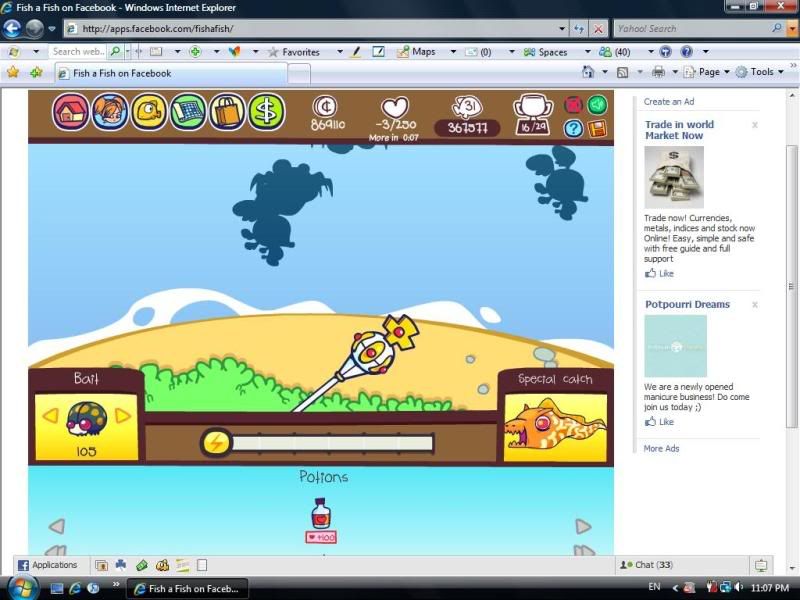Toggle the red button beside the speaker

coord(574,104)
